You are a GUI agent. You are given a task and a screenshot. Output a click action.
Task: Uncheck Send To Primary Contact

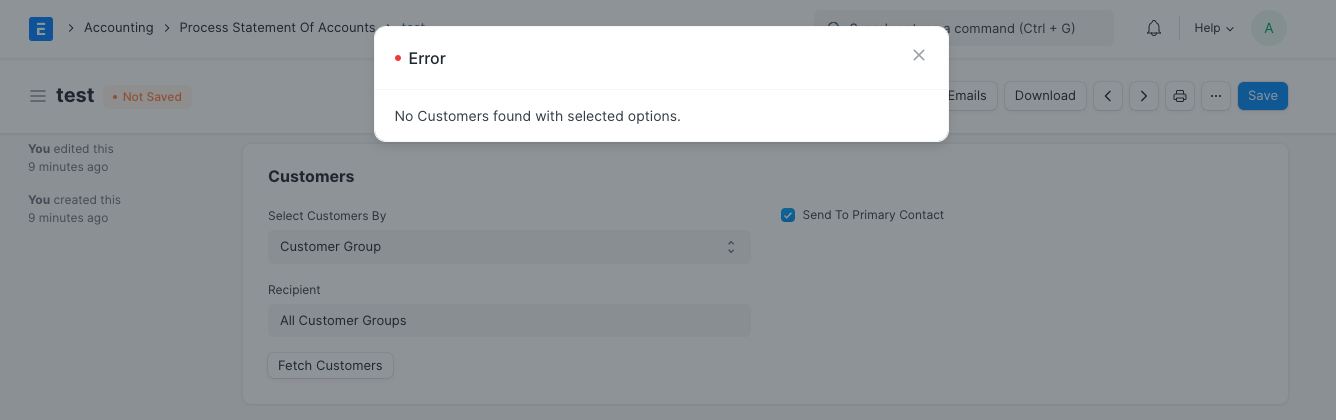[x=788, y=215]
